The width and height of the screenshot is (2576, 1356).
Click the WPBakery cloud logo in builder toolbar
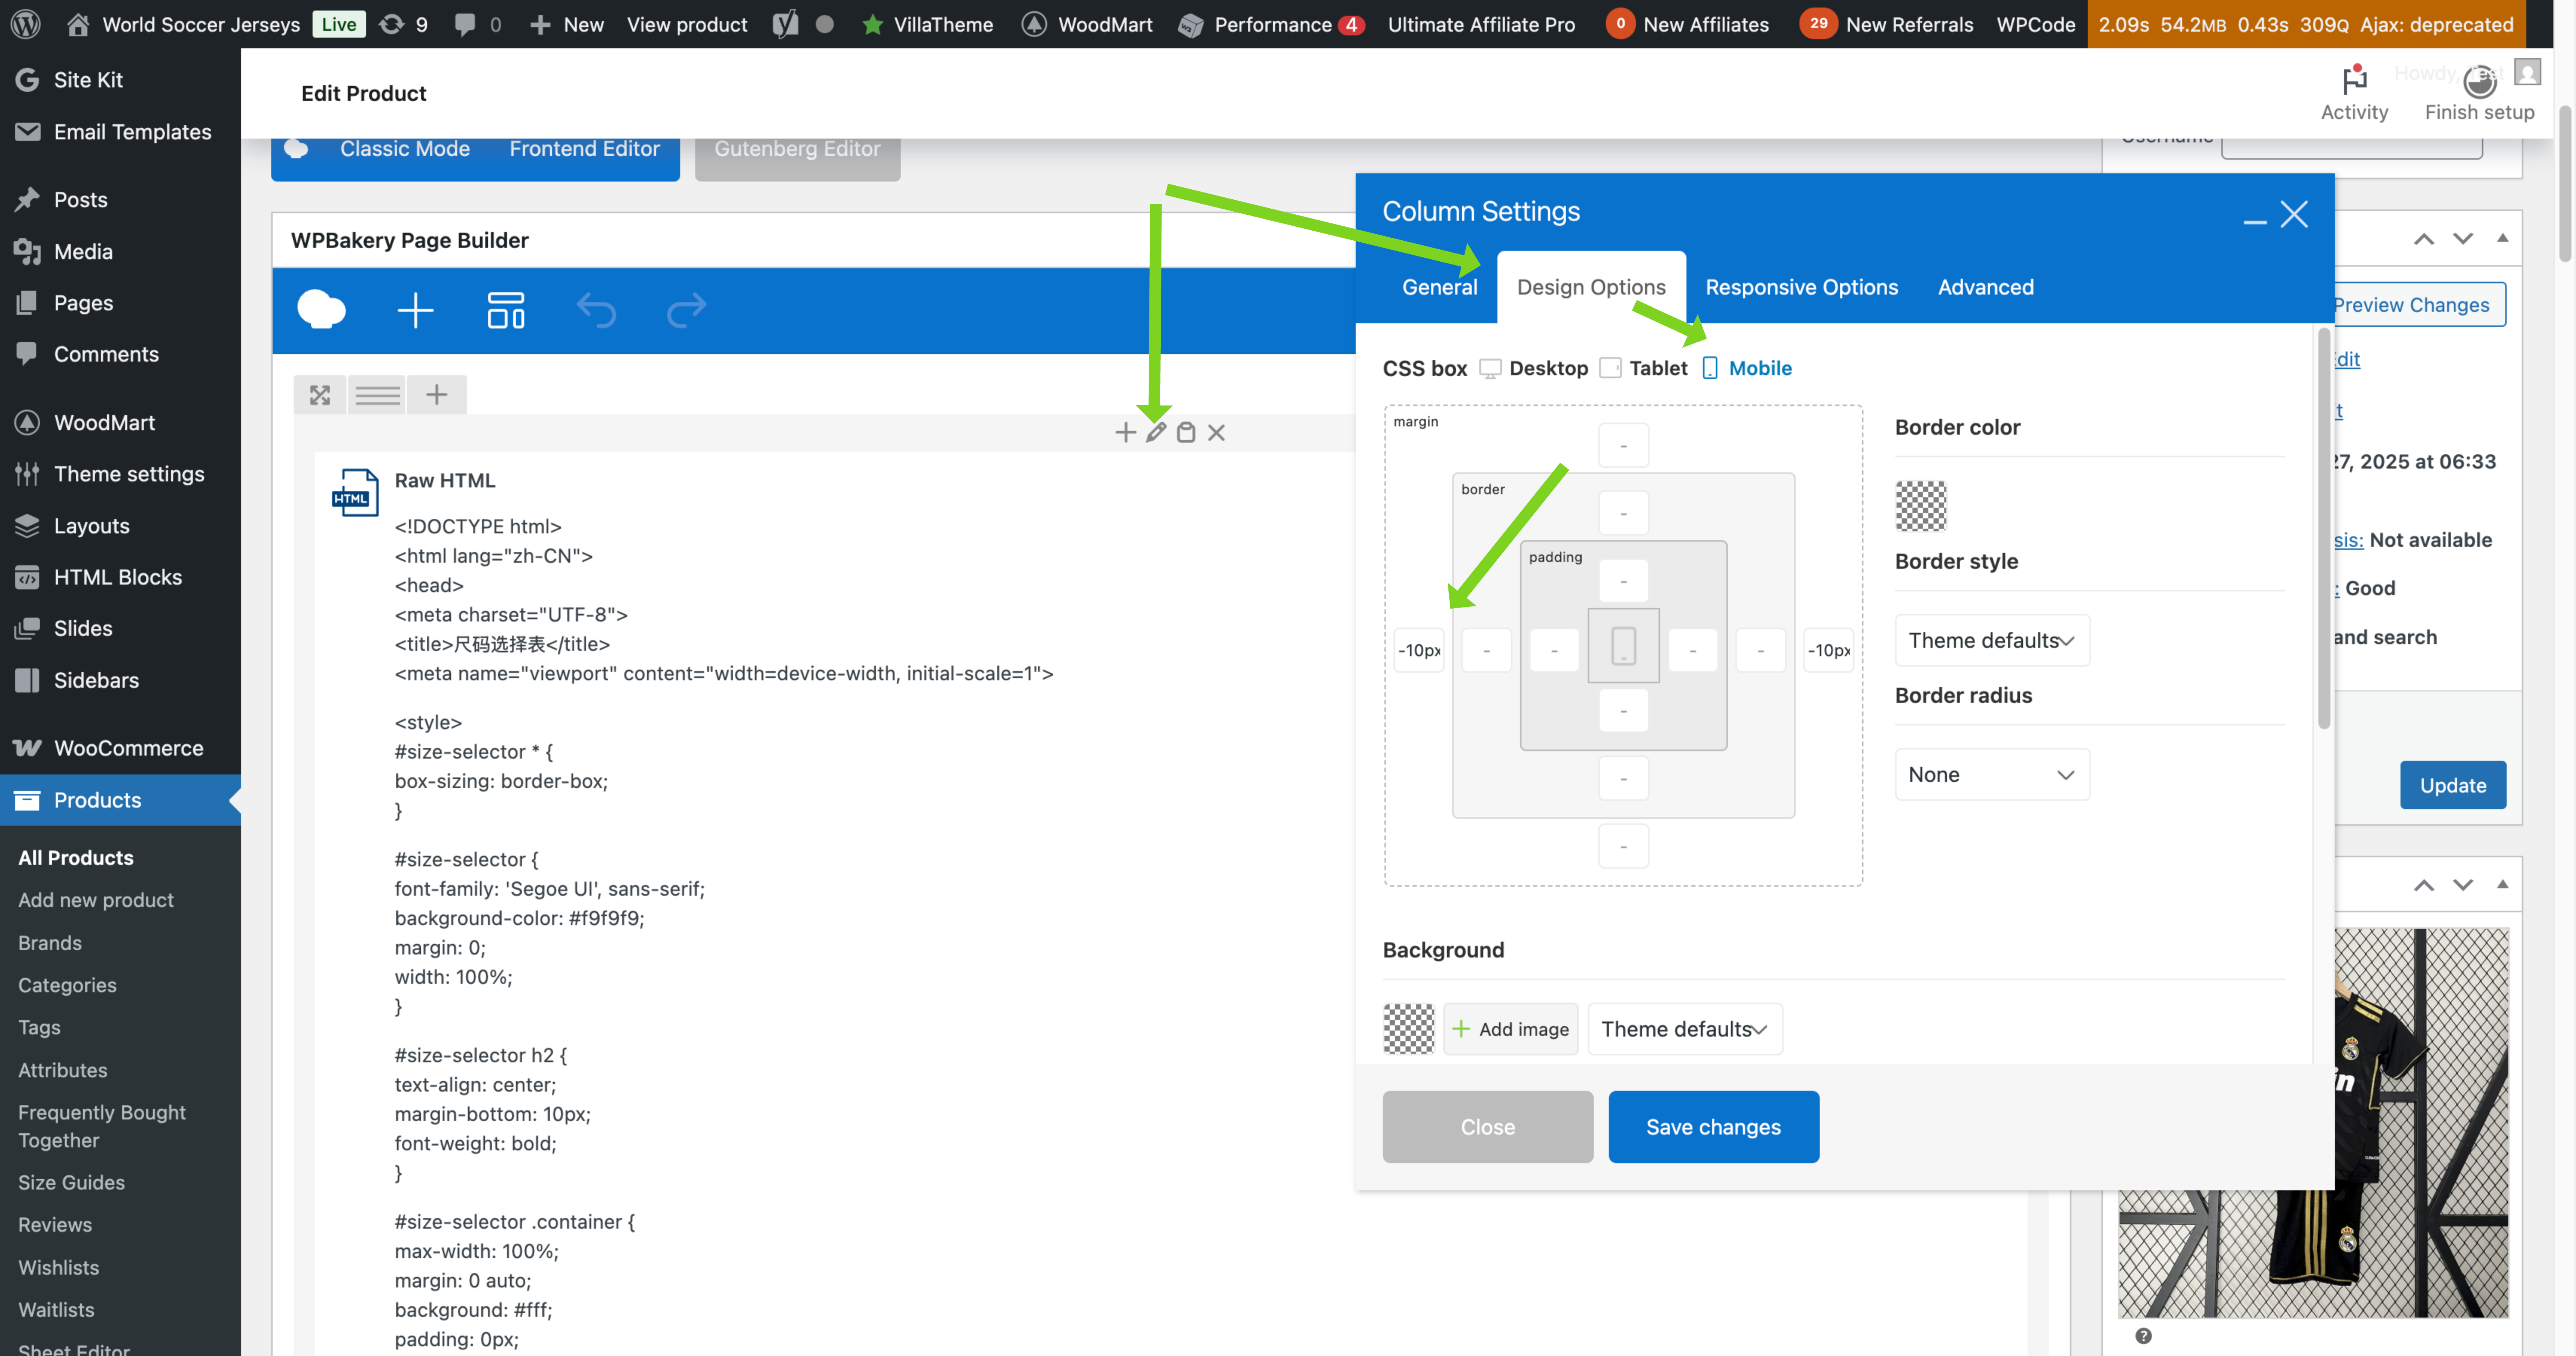321,310
